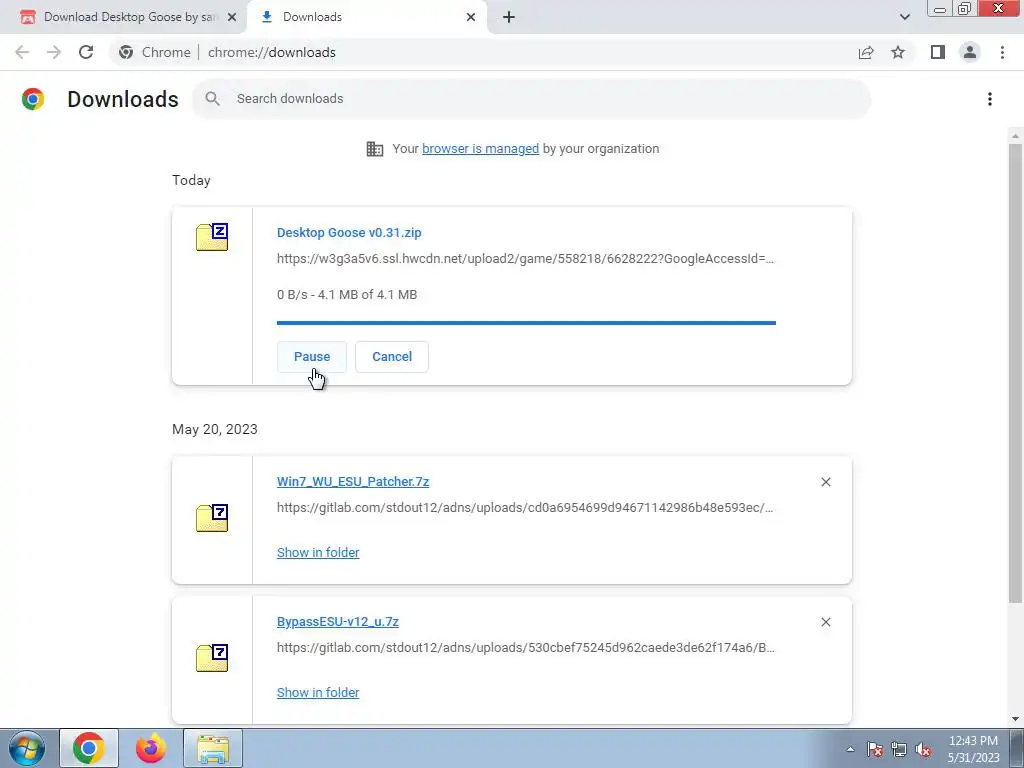Close the Downloads tab

[471, 17]
